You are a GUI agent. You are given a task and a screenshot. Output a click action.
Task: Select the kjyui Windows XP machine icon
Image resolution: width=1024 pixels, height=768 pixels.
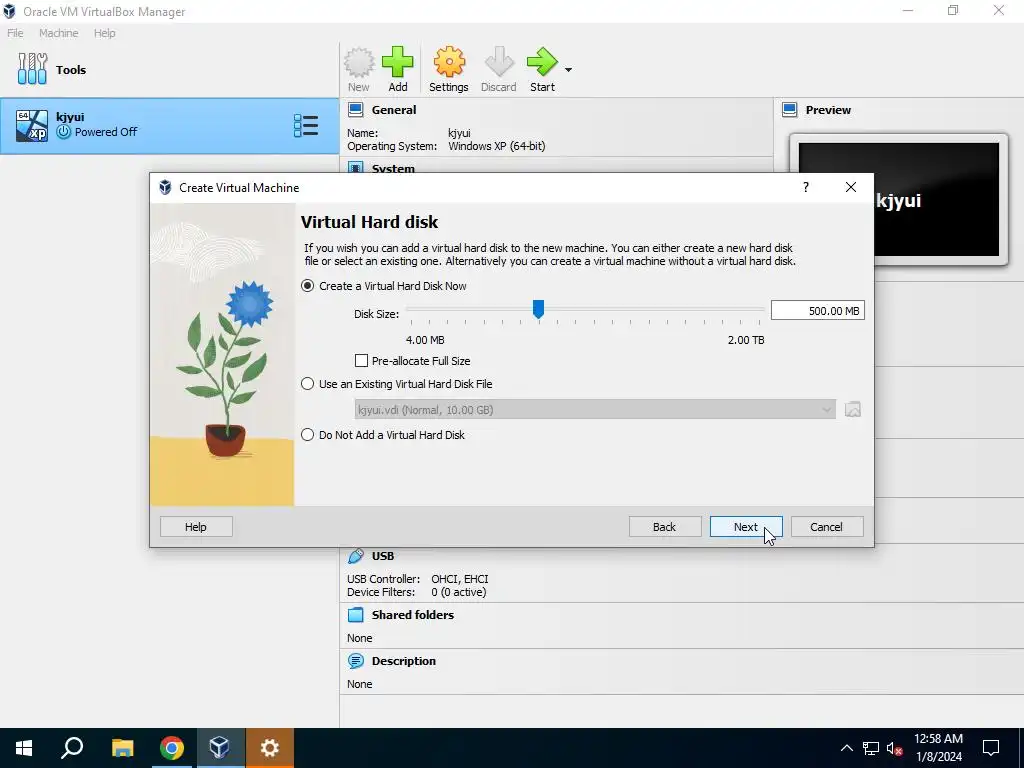pyautogui.click(x=31, y=125)
